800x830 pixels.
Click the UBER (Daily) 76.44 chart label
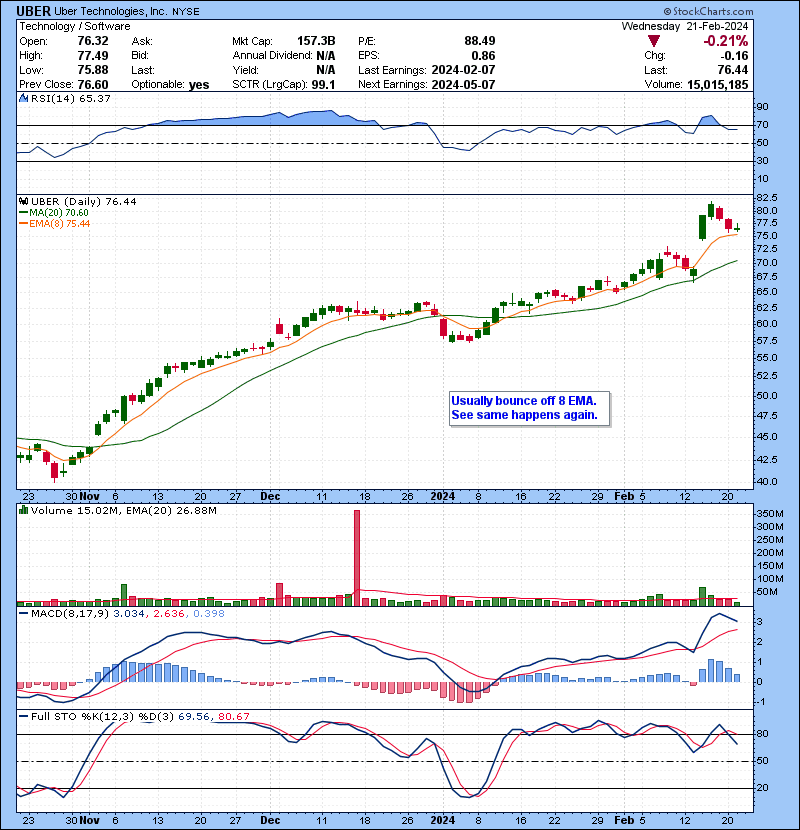[84, 202]
